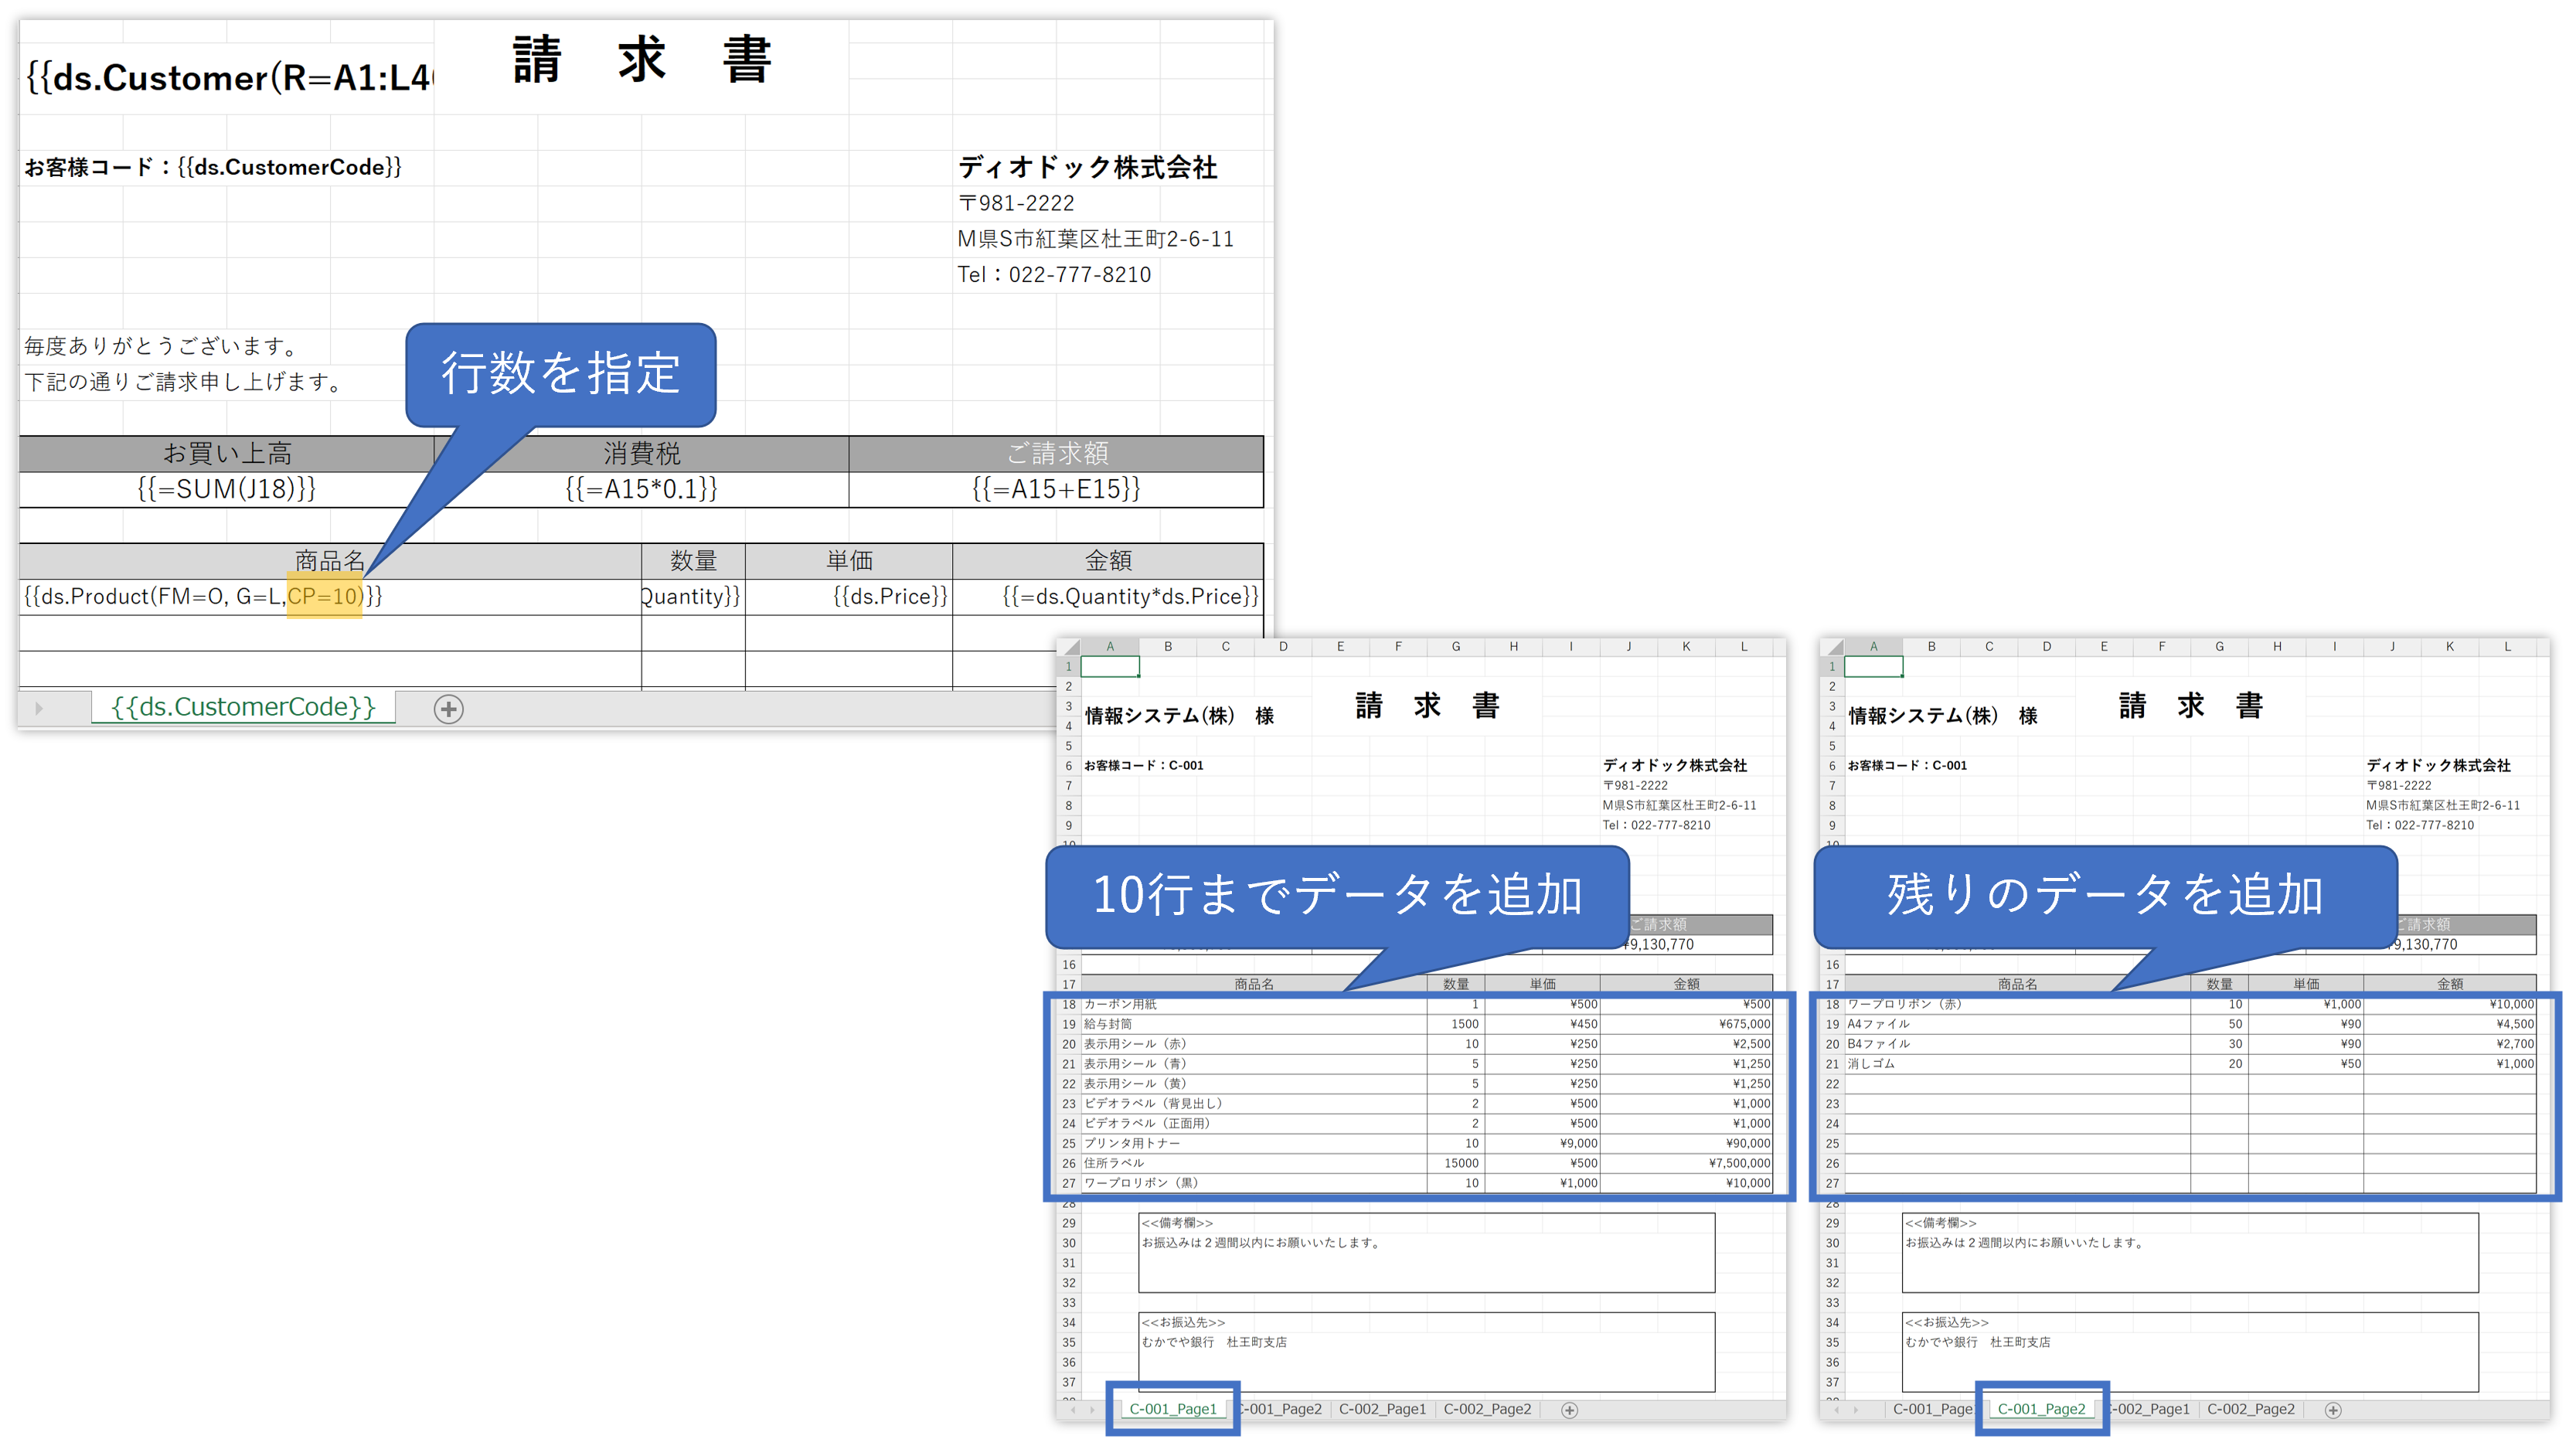The height and width of the screenshot is (1446, 2576).
Task: Click the {{=A15*0.1}} cell
Action: tap(641, 489)
